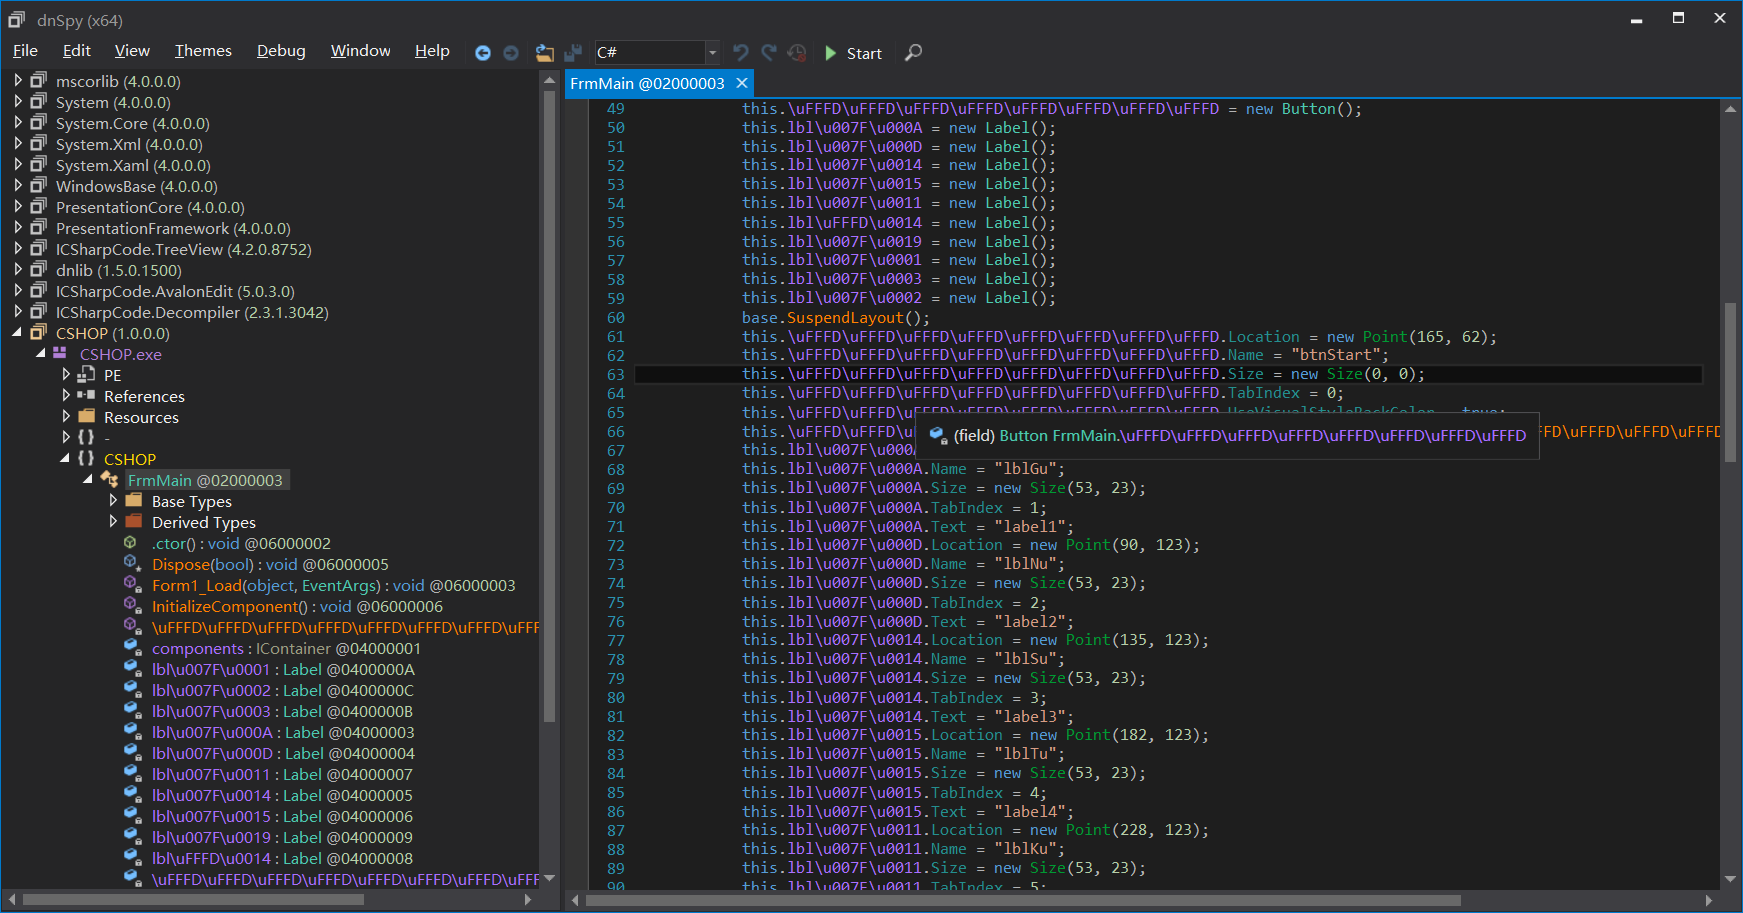Viewport: 1743px width, 913px height.
Task: Collapse the CSHOP (1.0.0.0) assembly node
Action: 18,333
